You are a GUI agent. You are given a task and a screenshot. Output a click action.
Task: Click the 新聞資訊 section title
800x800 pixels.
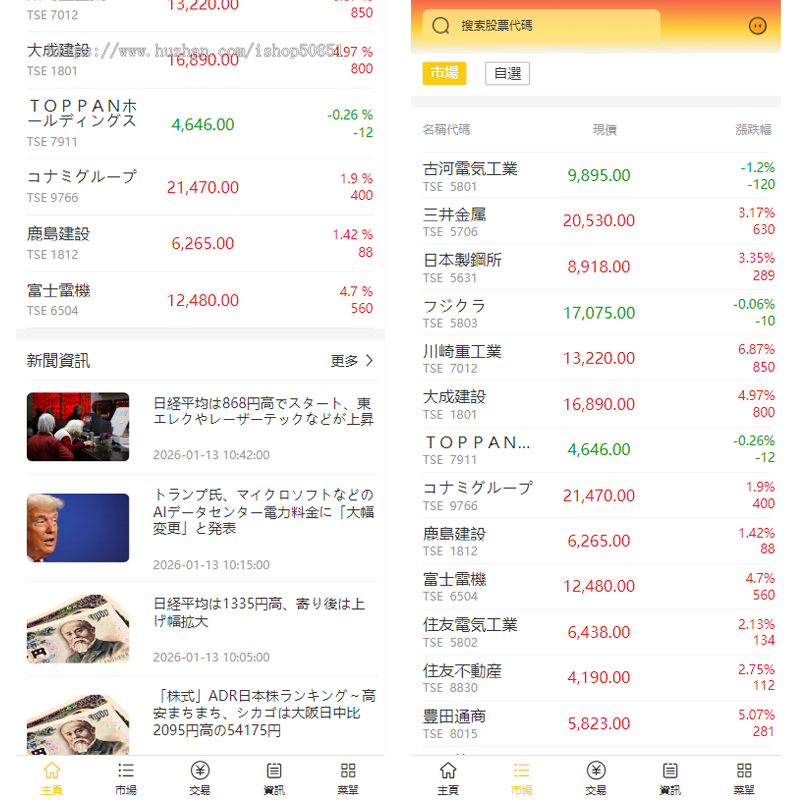(x=58, y=361)
